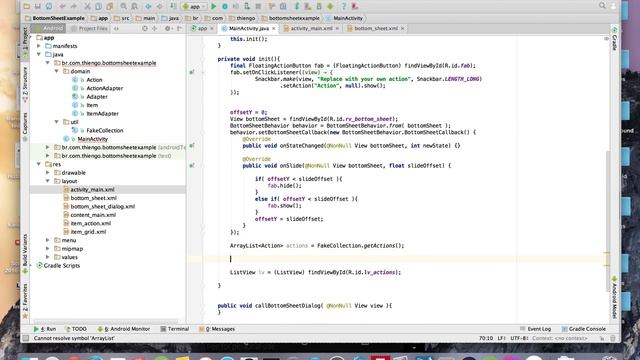Expand the drawable folder
This screenshot has height=360, width=640.
pos(48,173)
